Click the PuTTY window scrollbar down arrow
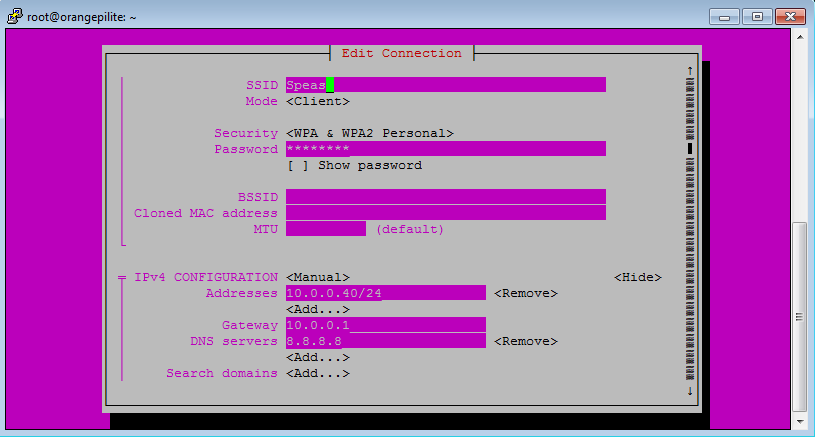This screenshot has height=437, width=815. pos(800,422)
